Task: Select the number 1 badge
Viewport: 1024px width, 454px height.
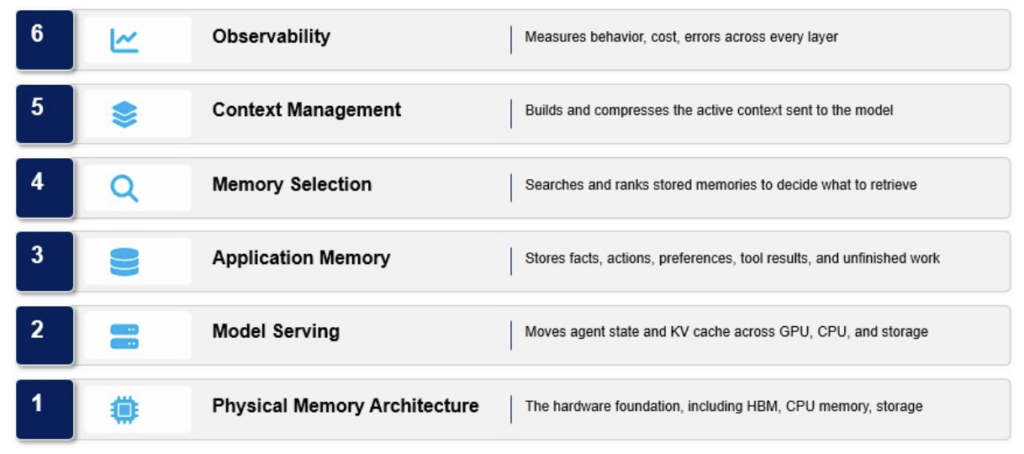Action: point(44,410)
